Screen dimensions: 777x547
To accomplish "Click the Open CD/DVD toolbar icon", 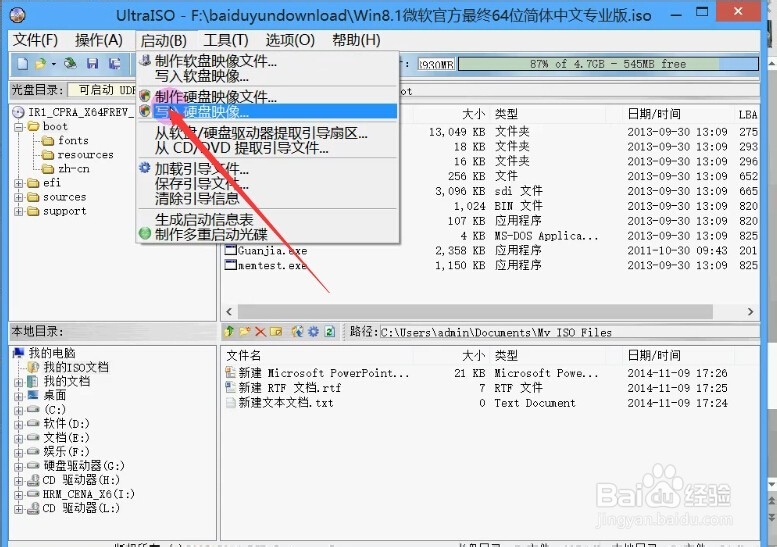I will point(70,63).
